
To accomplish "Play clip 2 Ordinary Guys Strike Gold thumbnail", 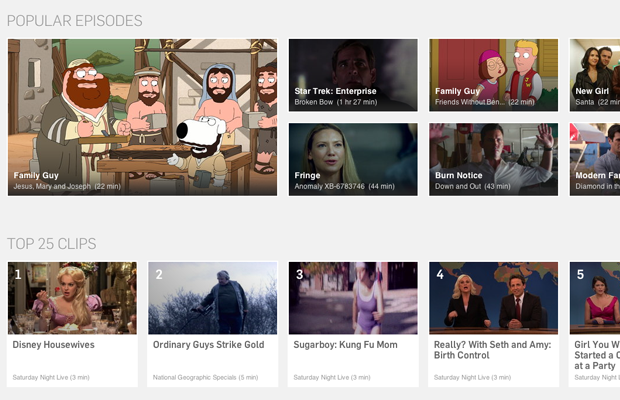I will [x=213, y=298].
